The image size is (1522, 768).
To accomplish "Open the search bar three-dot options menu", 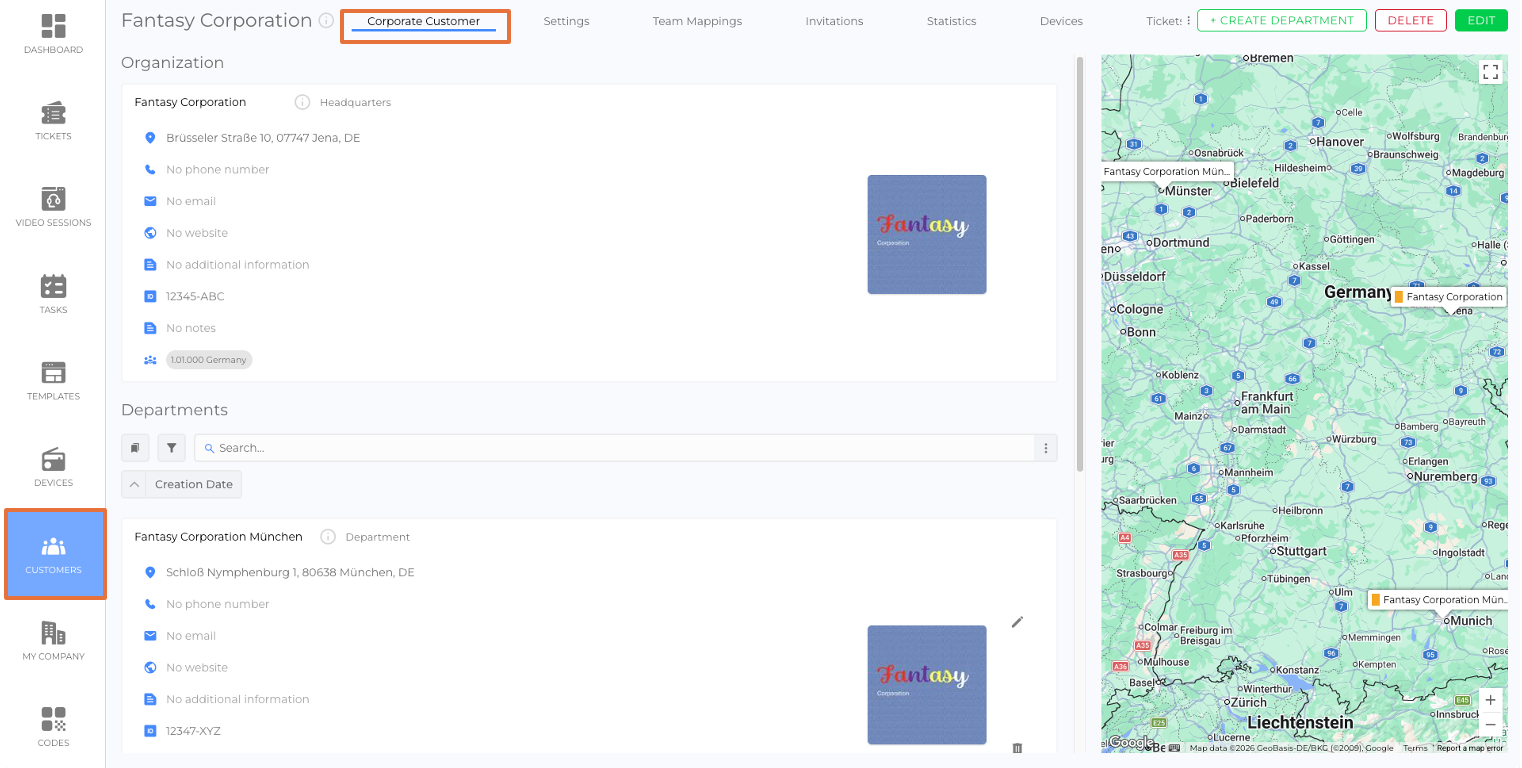I will pos(1045,448).
